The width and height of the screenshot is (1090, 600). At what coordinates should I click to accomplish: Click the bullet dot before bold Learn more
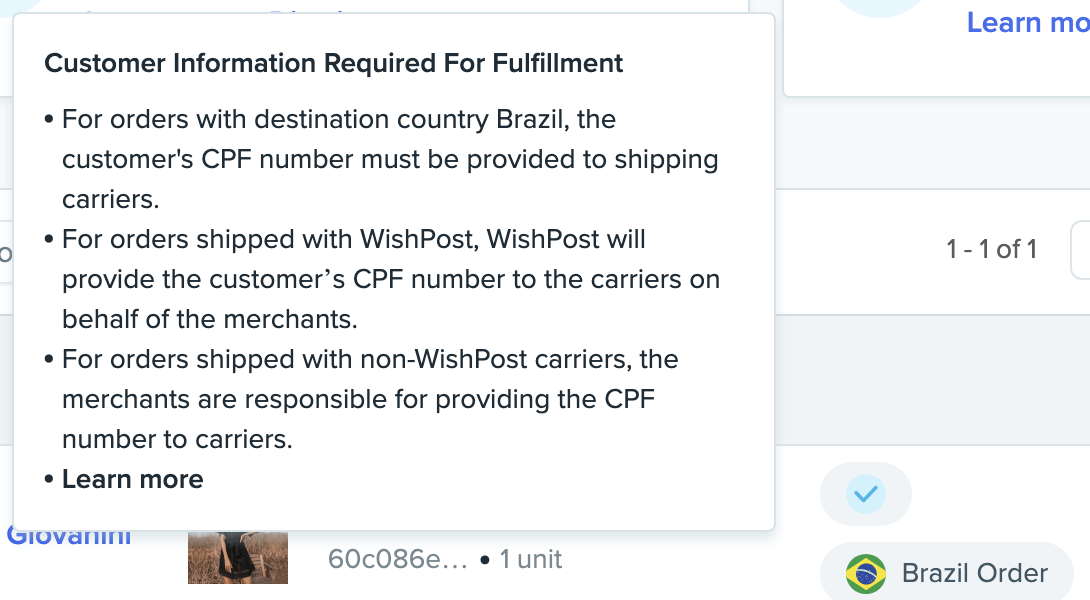[x=49, y=480]
